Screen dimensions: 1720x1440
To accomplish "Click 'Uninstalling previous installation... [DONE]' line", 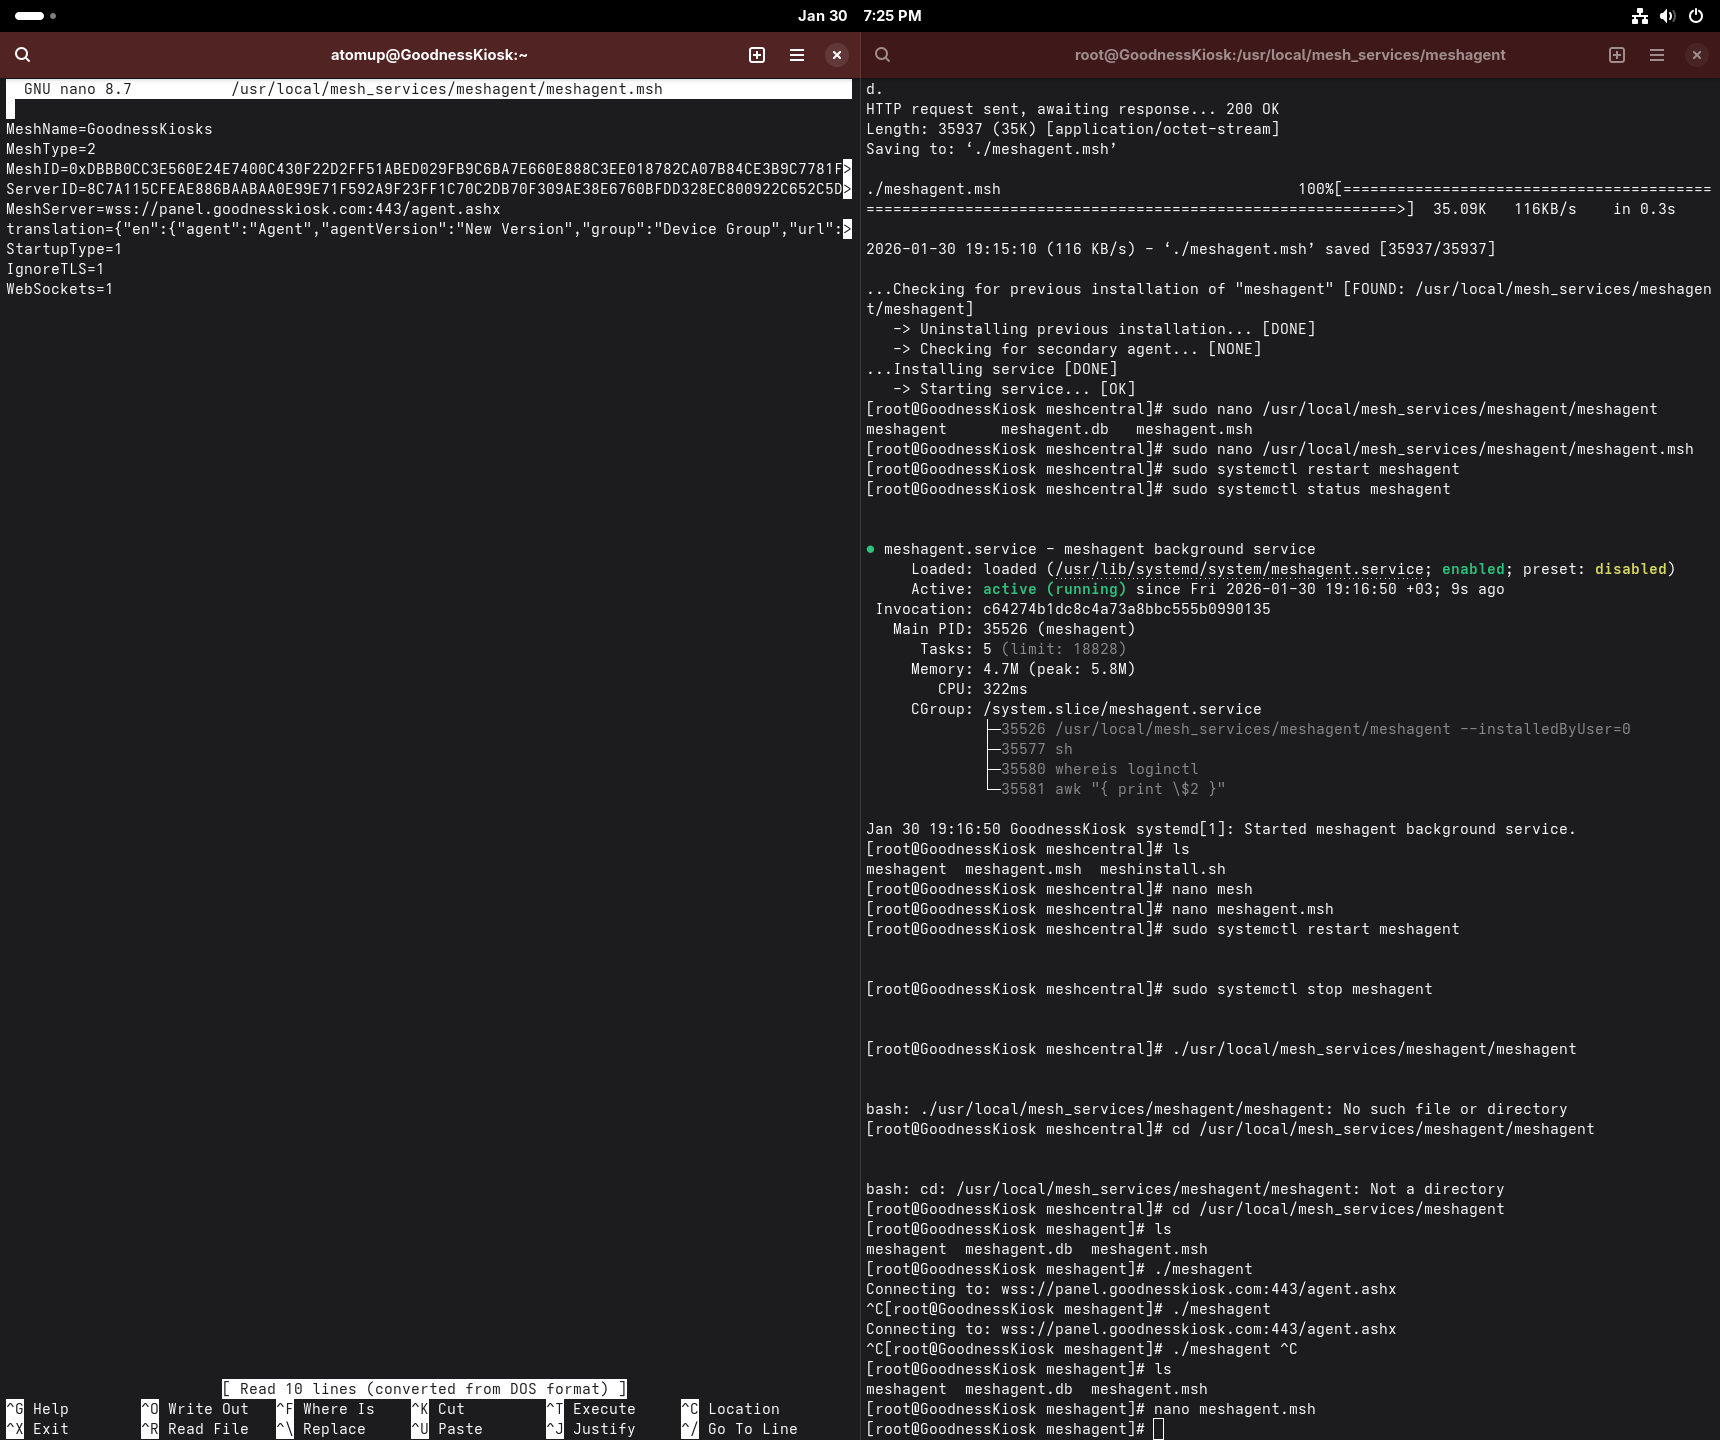I will pyautogui.click(x=1104, y=329).
